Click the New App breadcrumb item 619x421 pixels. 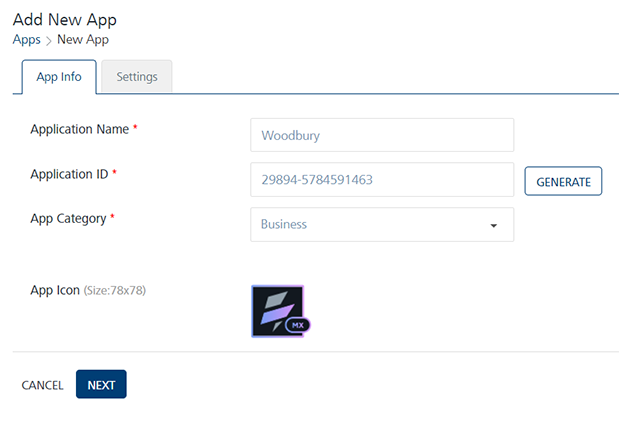pos(83,40)
